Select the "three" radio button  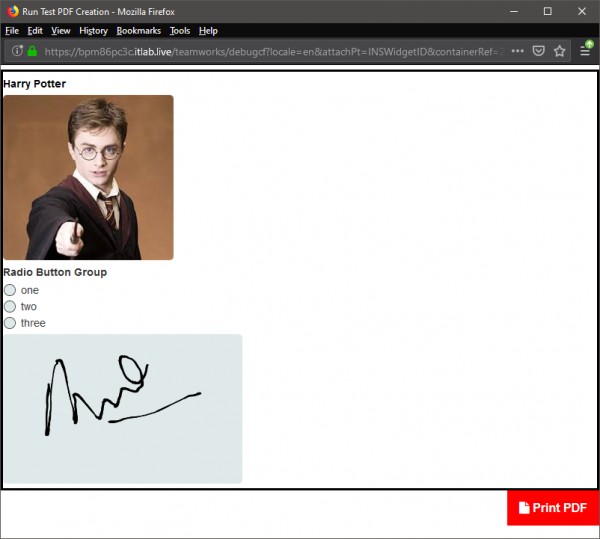click(x=10, y=323)
